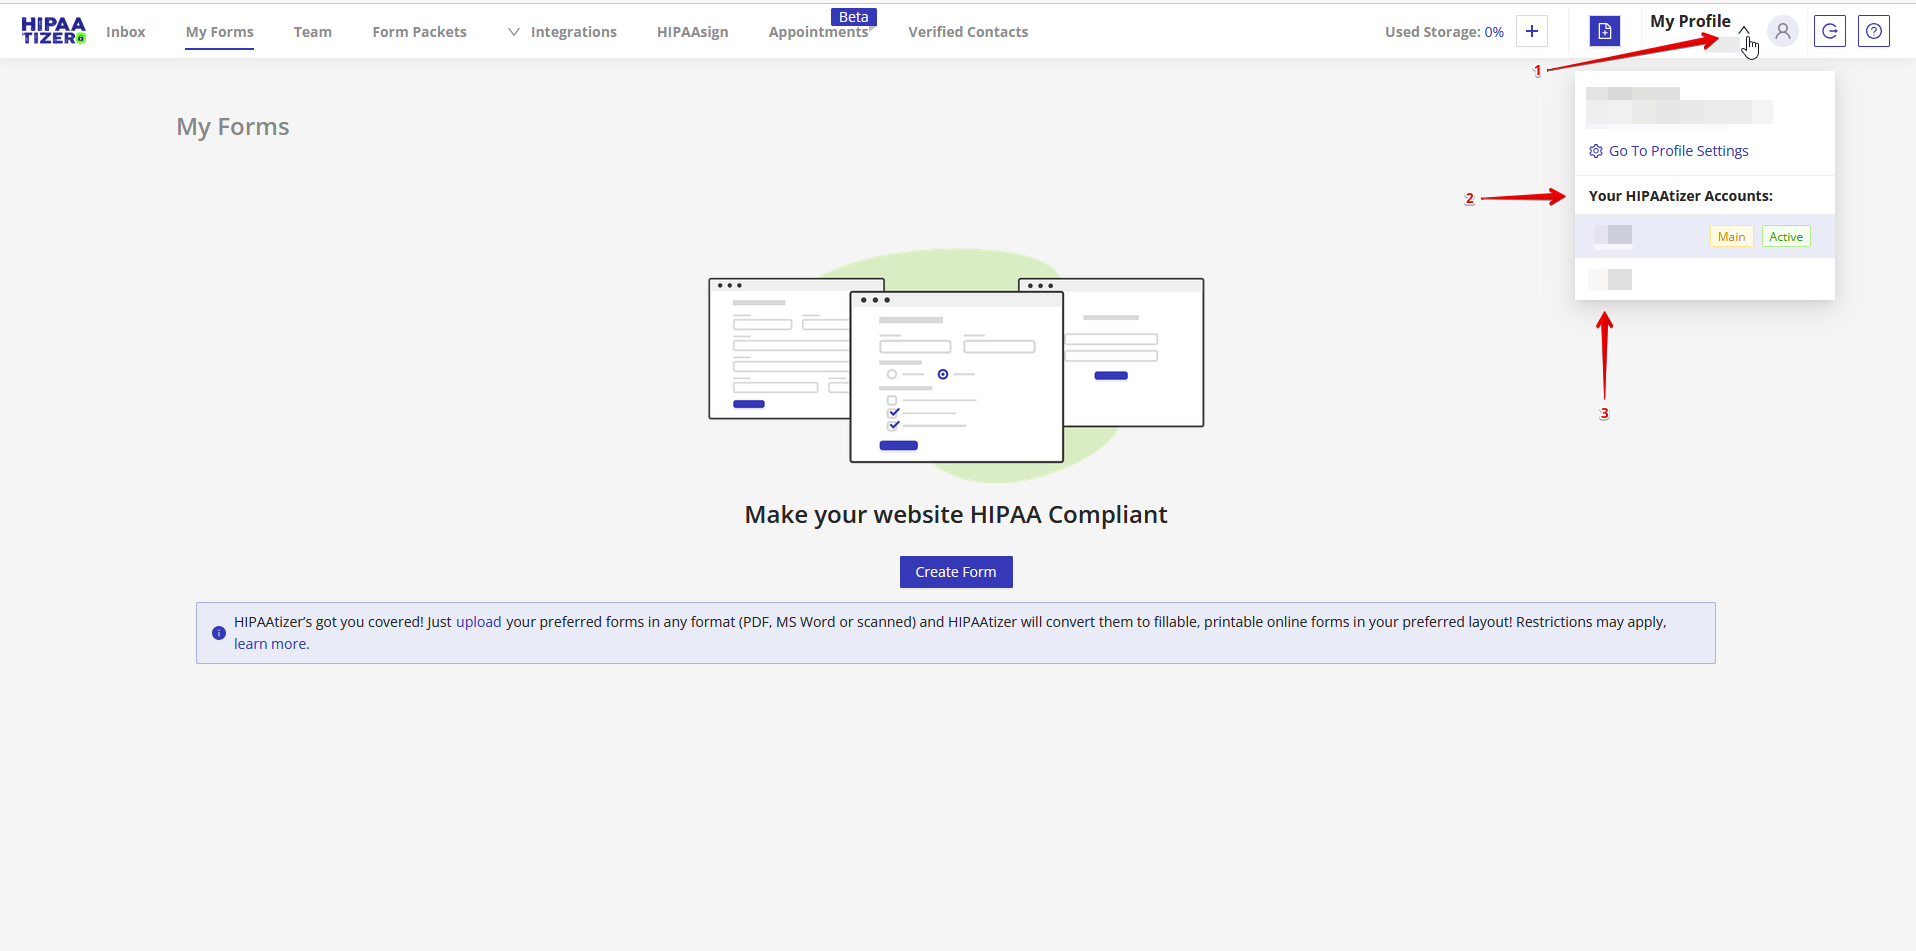Open the Inbox tab

(x=126, y=32)
